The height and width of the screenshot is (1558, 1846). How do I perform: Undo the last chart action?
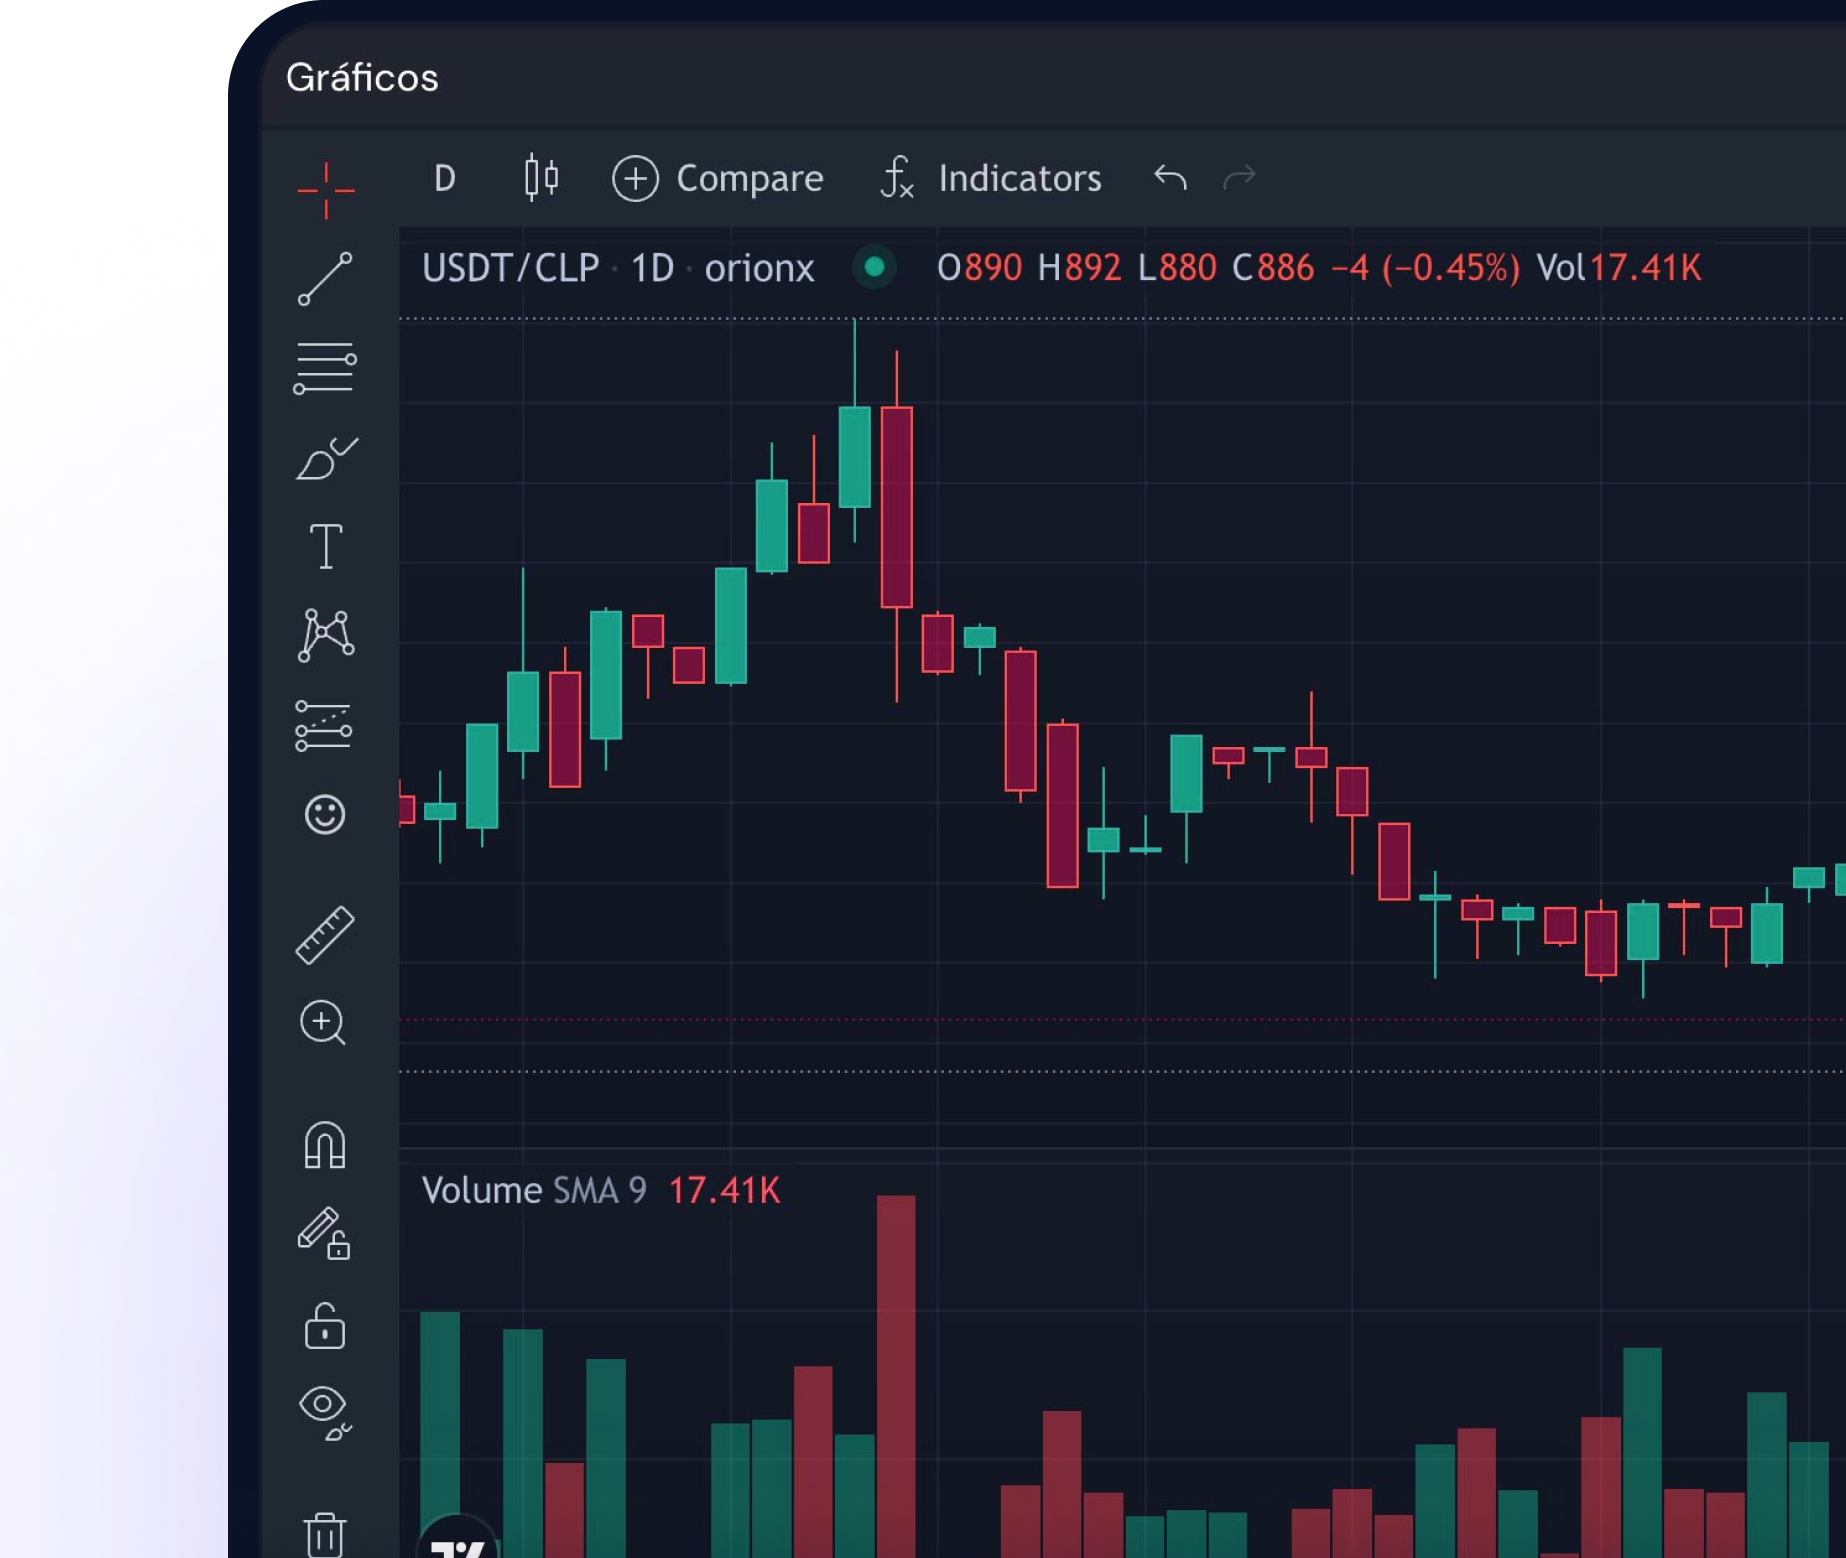[x=1170, y=179]
